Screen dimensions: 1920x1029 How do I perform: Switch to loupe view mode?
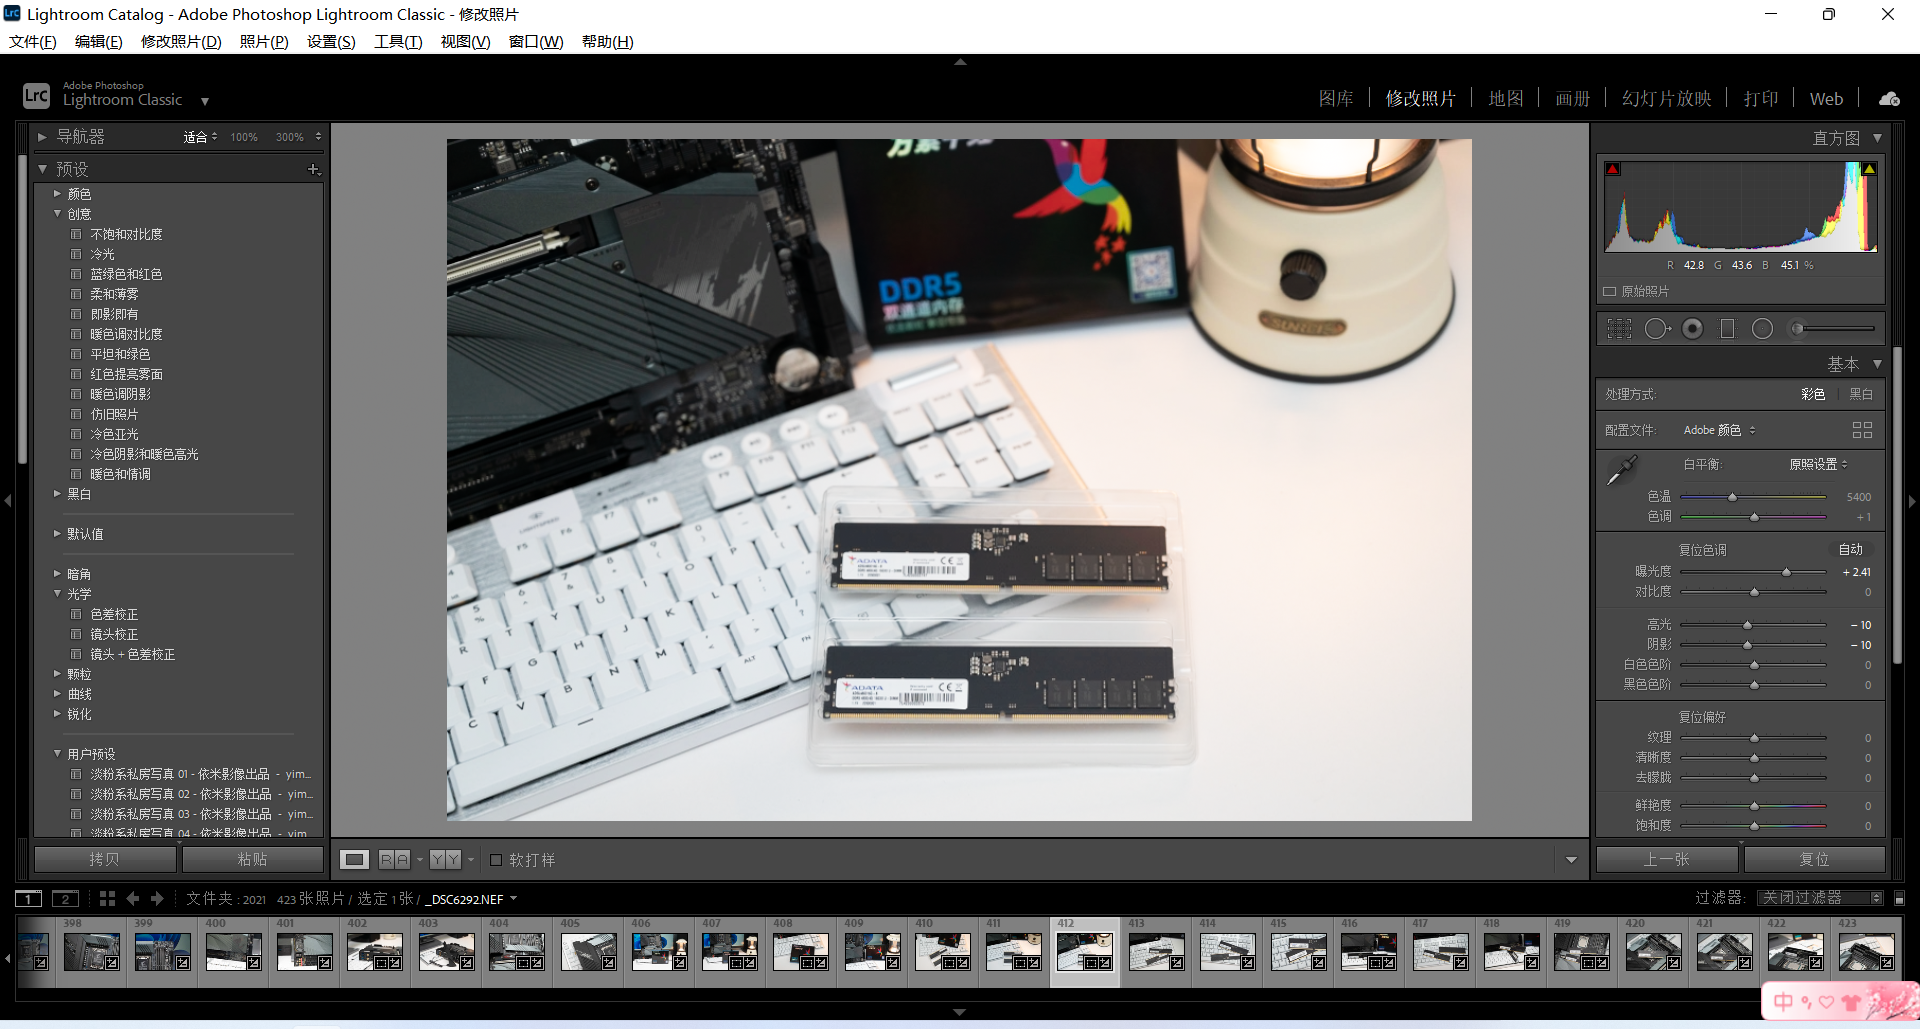click(x=354, y=860)
